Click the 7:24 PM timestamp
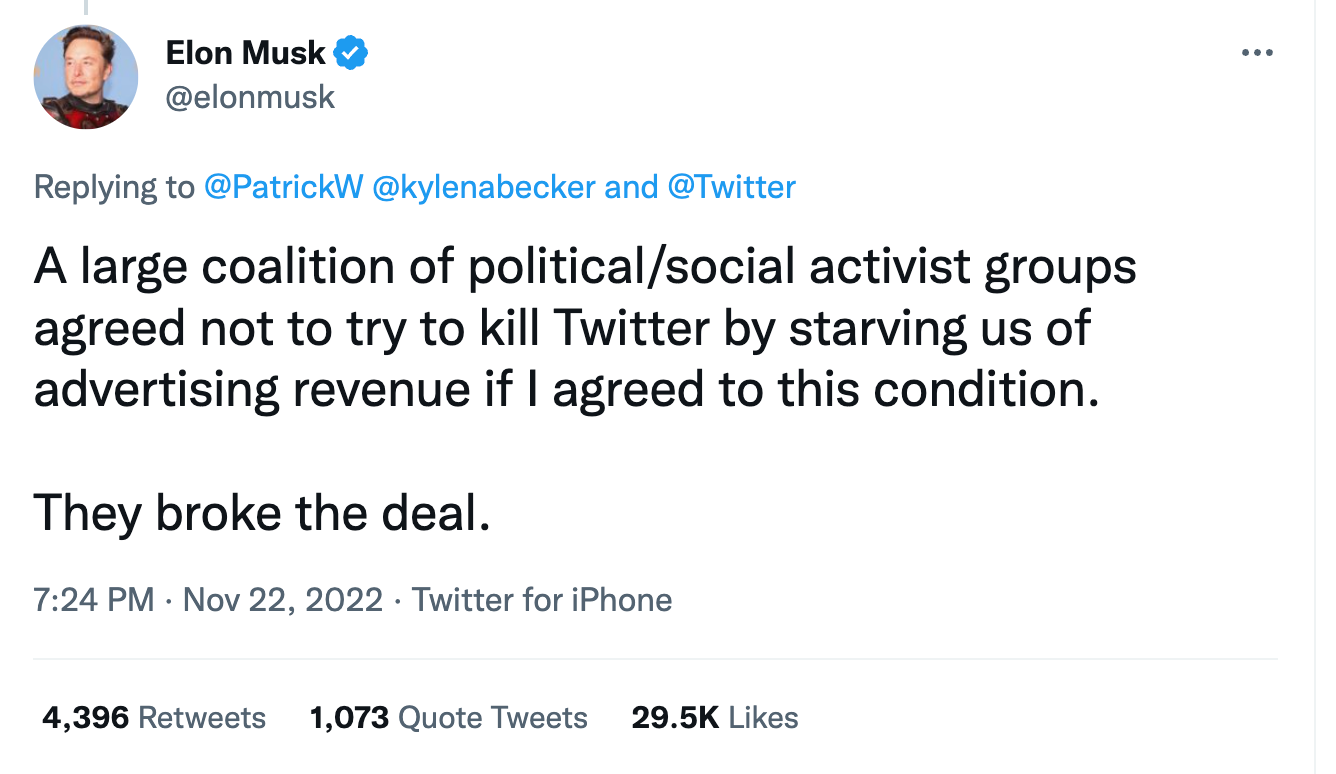The width and height of the screenshot is (1336, 774). click(93, 600)
